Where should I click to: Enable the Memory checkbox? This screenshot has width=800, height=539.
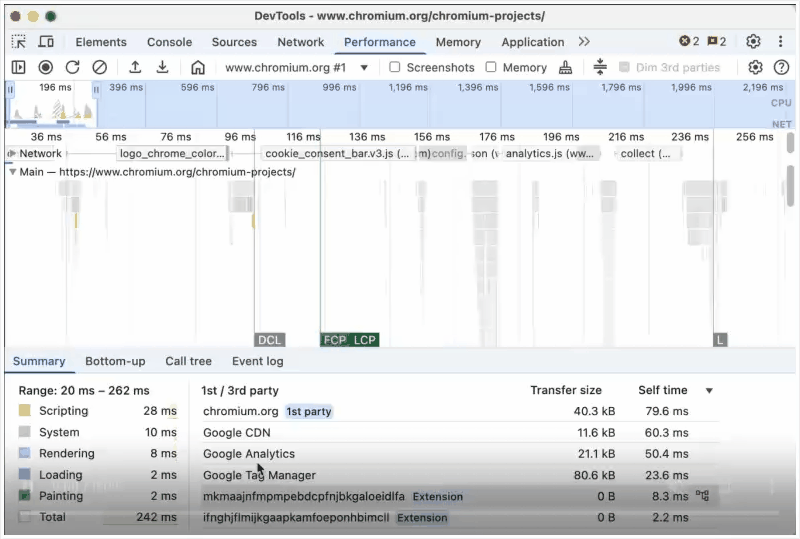click(491, 67)
